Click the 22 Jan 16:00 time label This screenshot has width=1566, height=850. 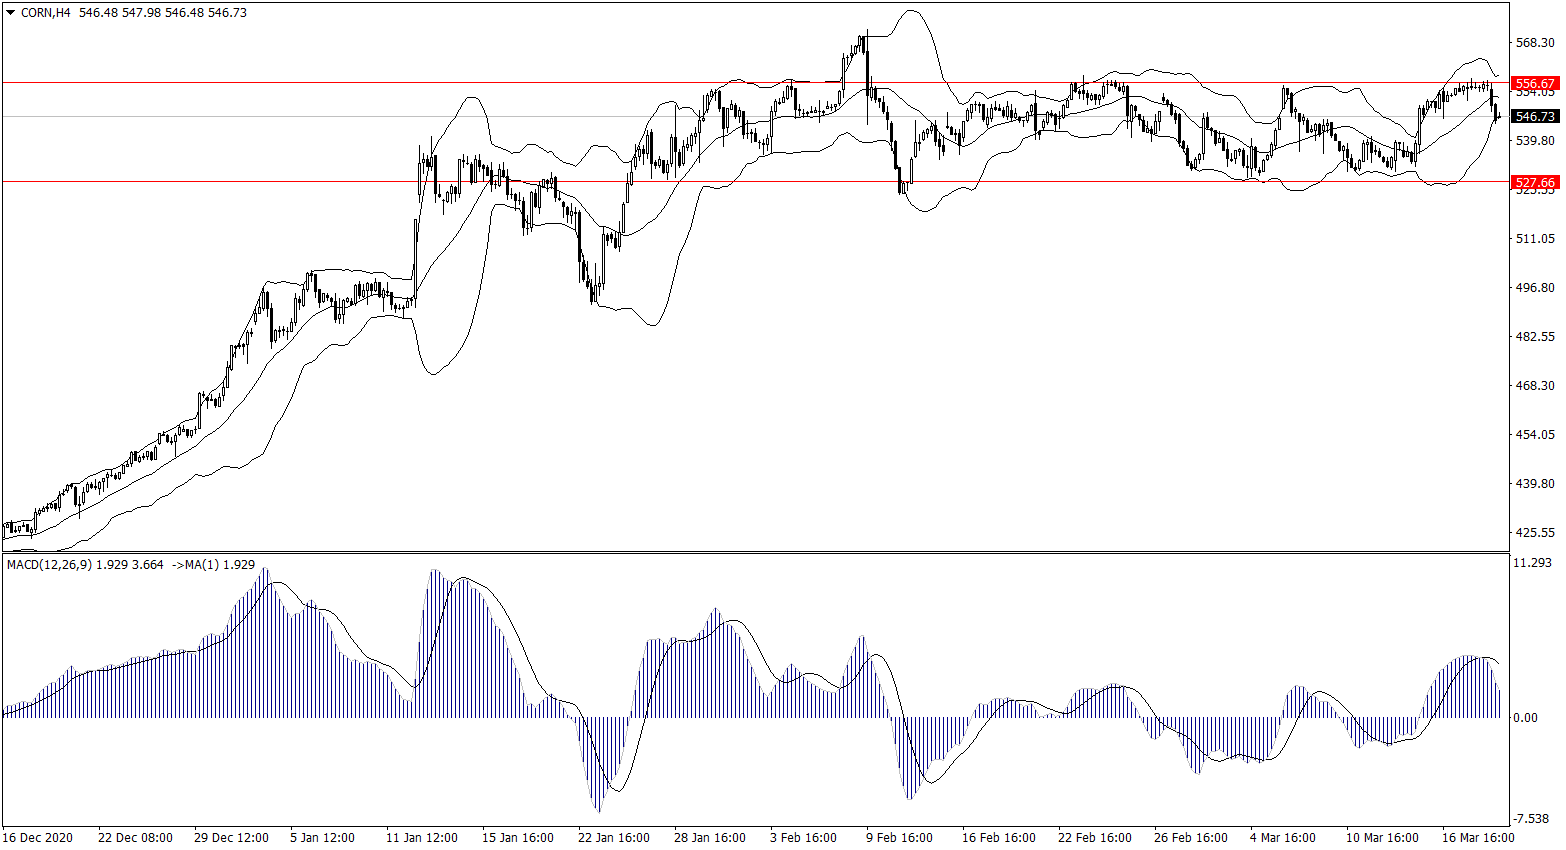[x=613, y=838]
